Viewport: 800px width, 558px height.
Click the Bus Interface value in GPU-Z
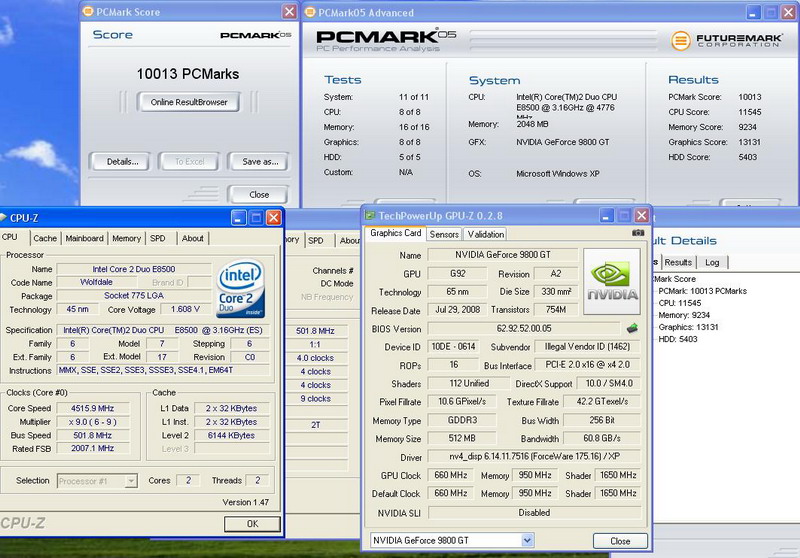[x=587, y=365]
